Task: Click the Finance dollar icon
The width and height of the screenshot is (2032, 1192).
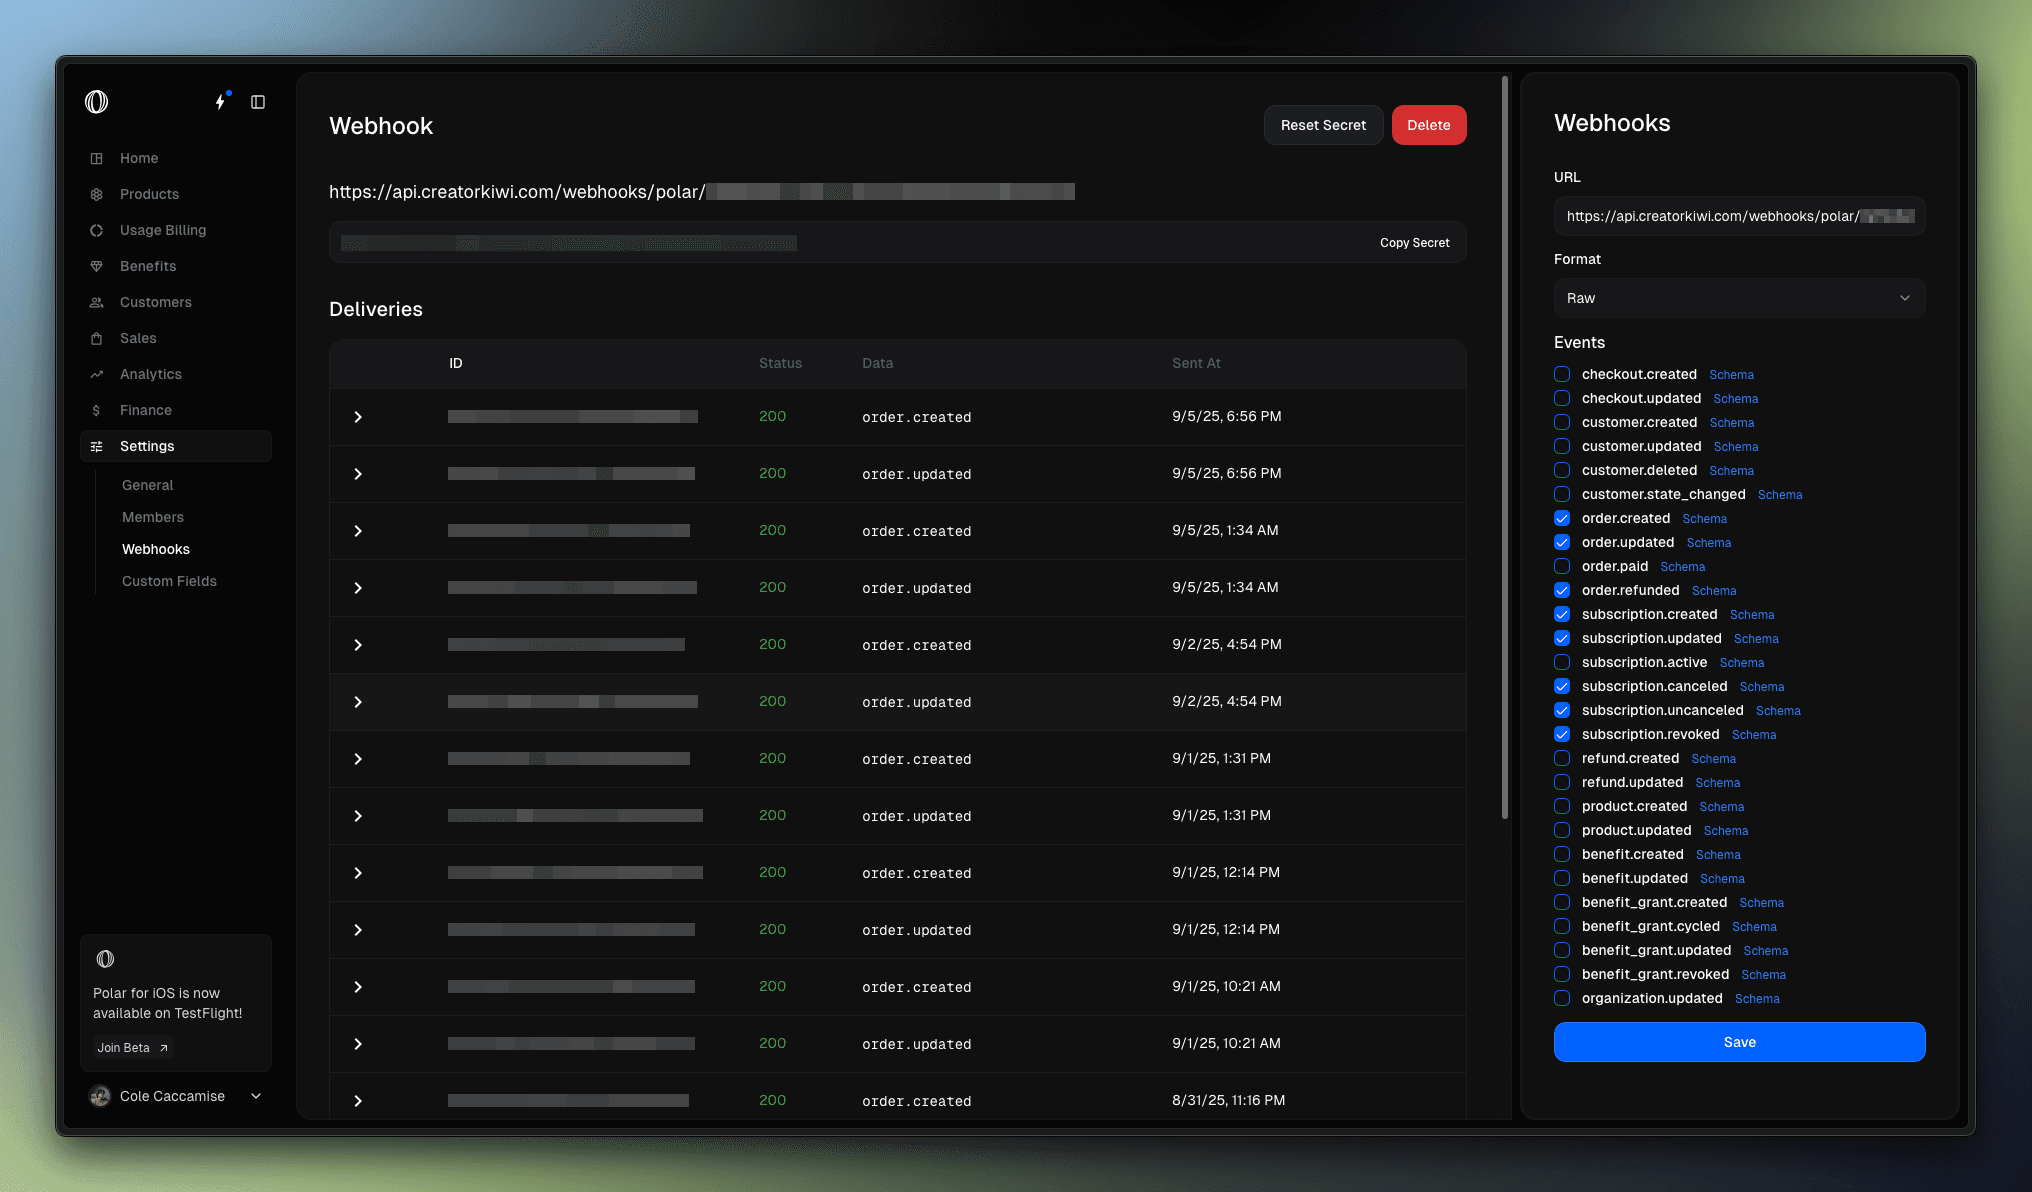Action: (x=96, y=410)
